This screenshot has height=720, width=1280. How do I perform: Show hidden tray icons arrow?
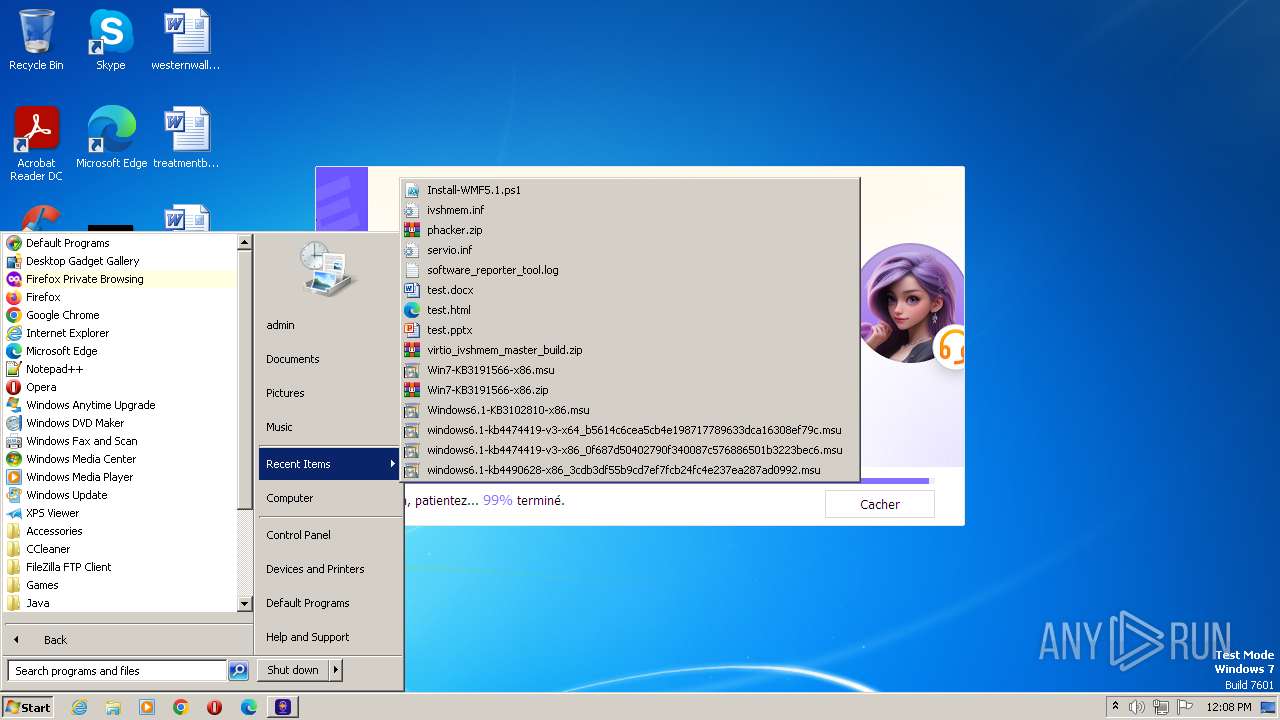pyautogui.click(x=1115, y=707)
